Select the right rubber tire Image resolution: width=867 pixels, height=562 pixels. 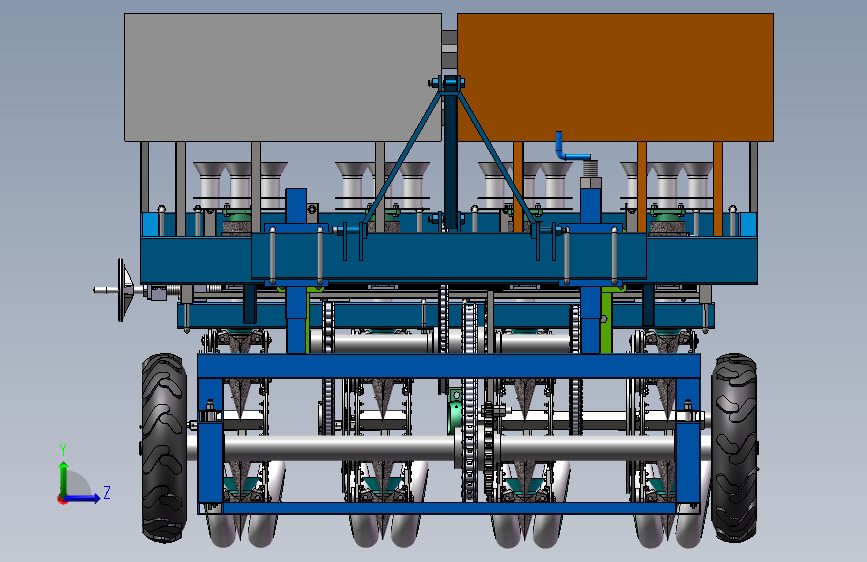coord(734,448)
